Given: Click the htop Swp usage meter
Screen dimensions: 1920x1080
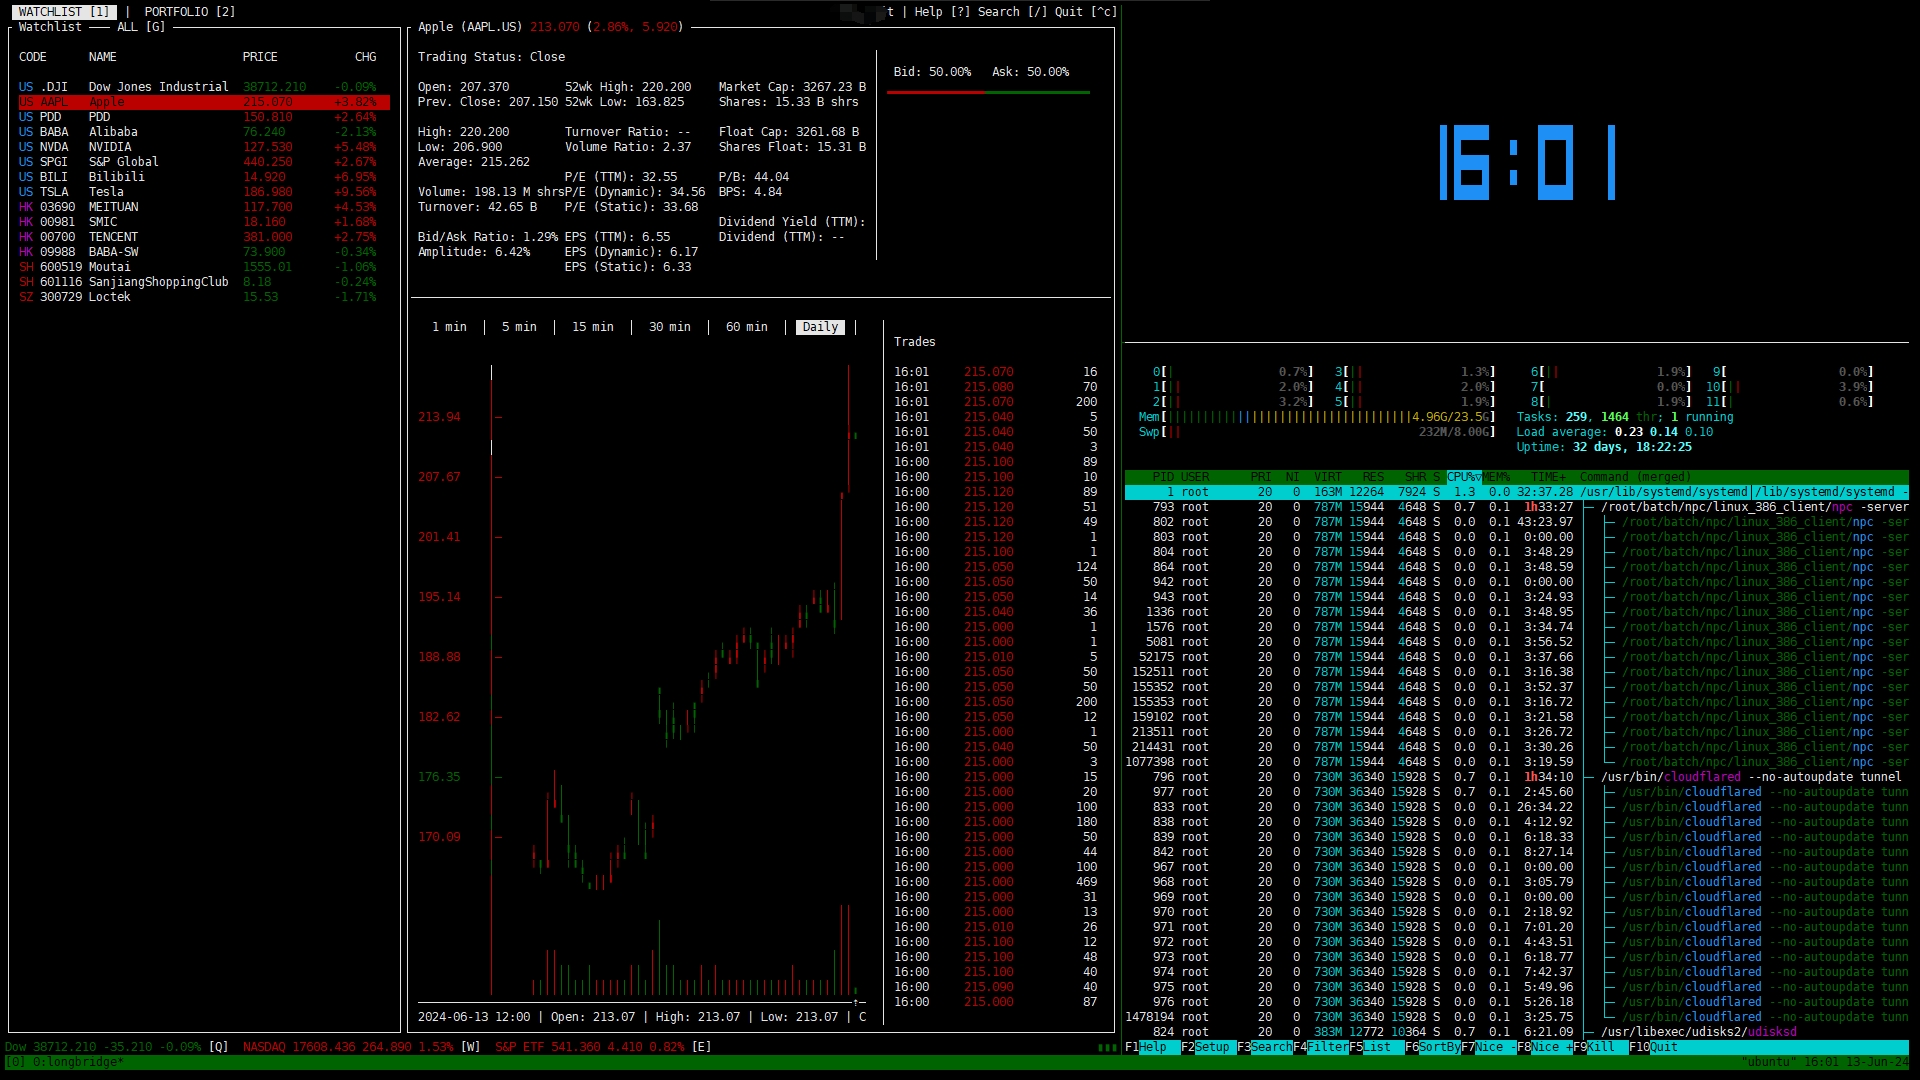Looking at the screenshot, I should (1317, 432).
